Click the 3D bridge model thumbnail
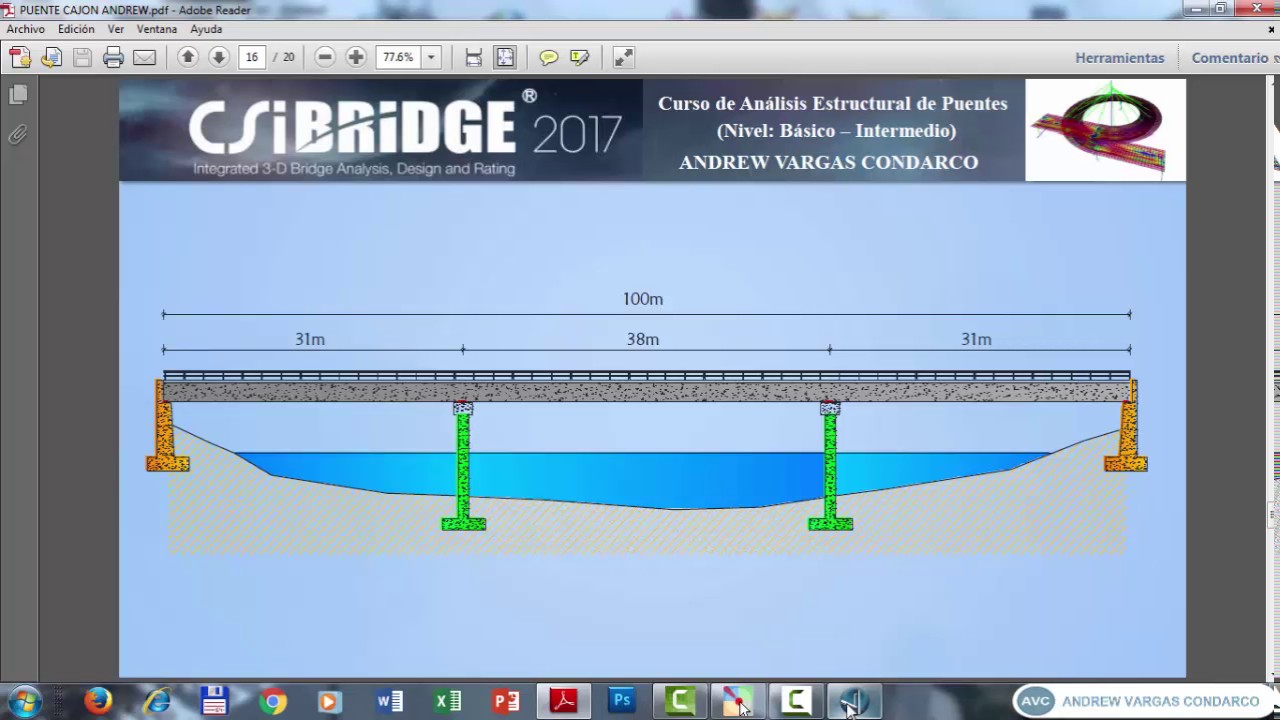The image size is (1280, 720). pyautogui.click(x=1105, y=130)
